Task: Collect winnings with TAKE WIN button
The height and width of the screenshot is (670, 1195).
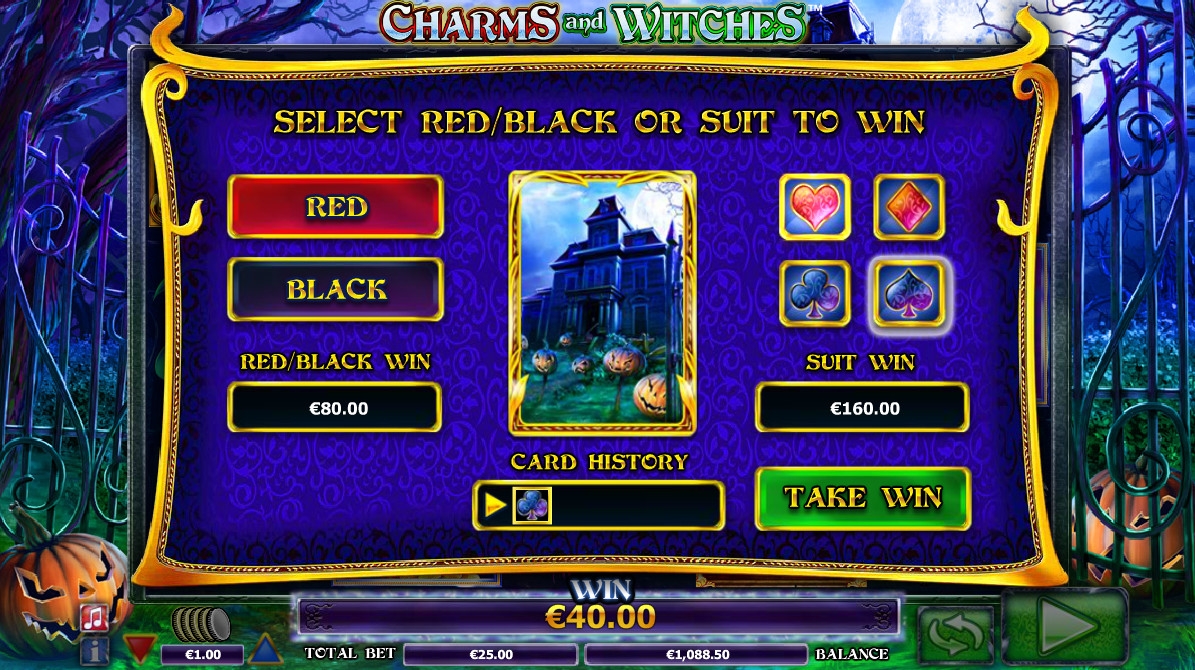Action: pyautogui.click(x=863, y=498)
